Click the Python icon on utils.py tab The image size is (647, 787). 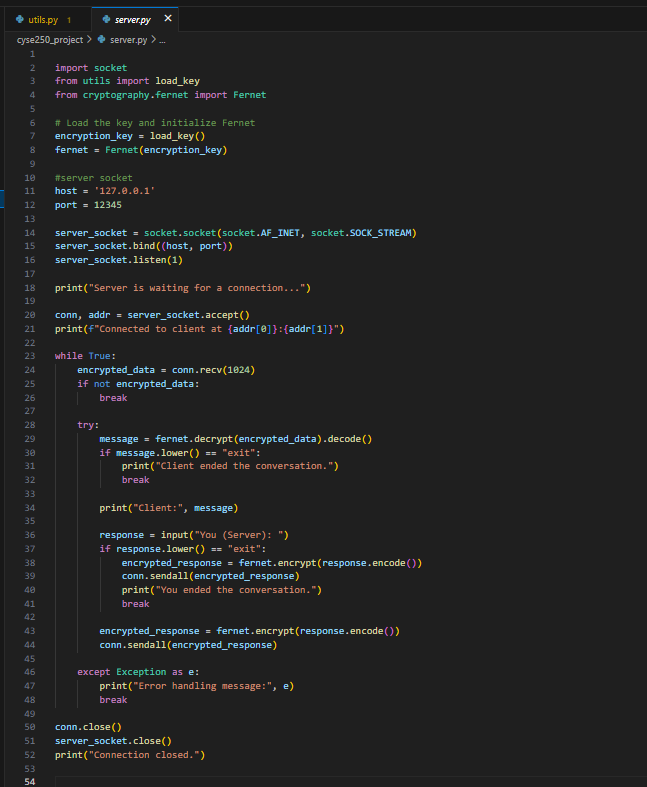[x=20, y=19]
